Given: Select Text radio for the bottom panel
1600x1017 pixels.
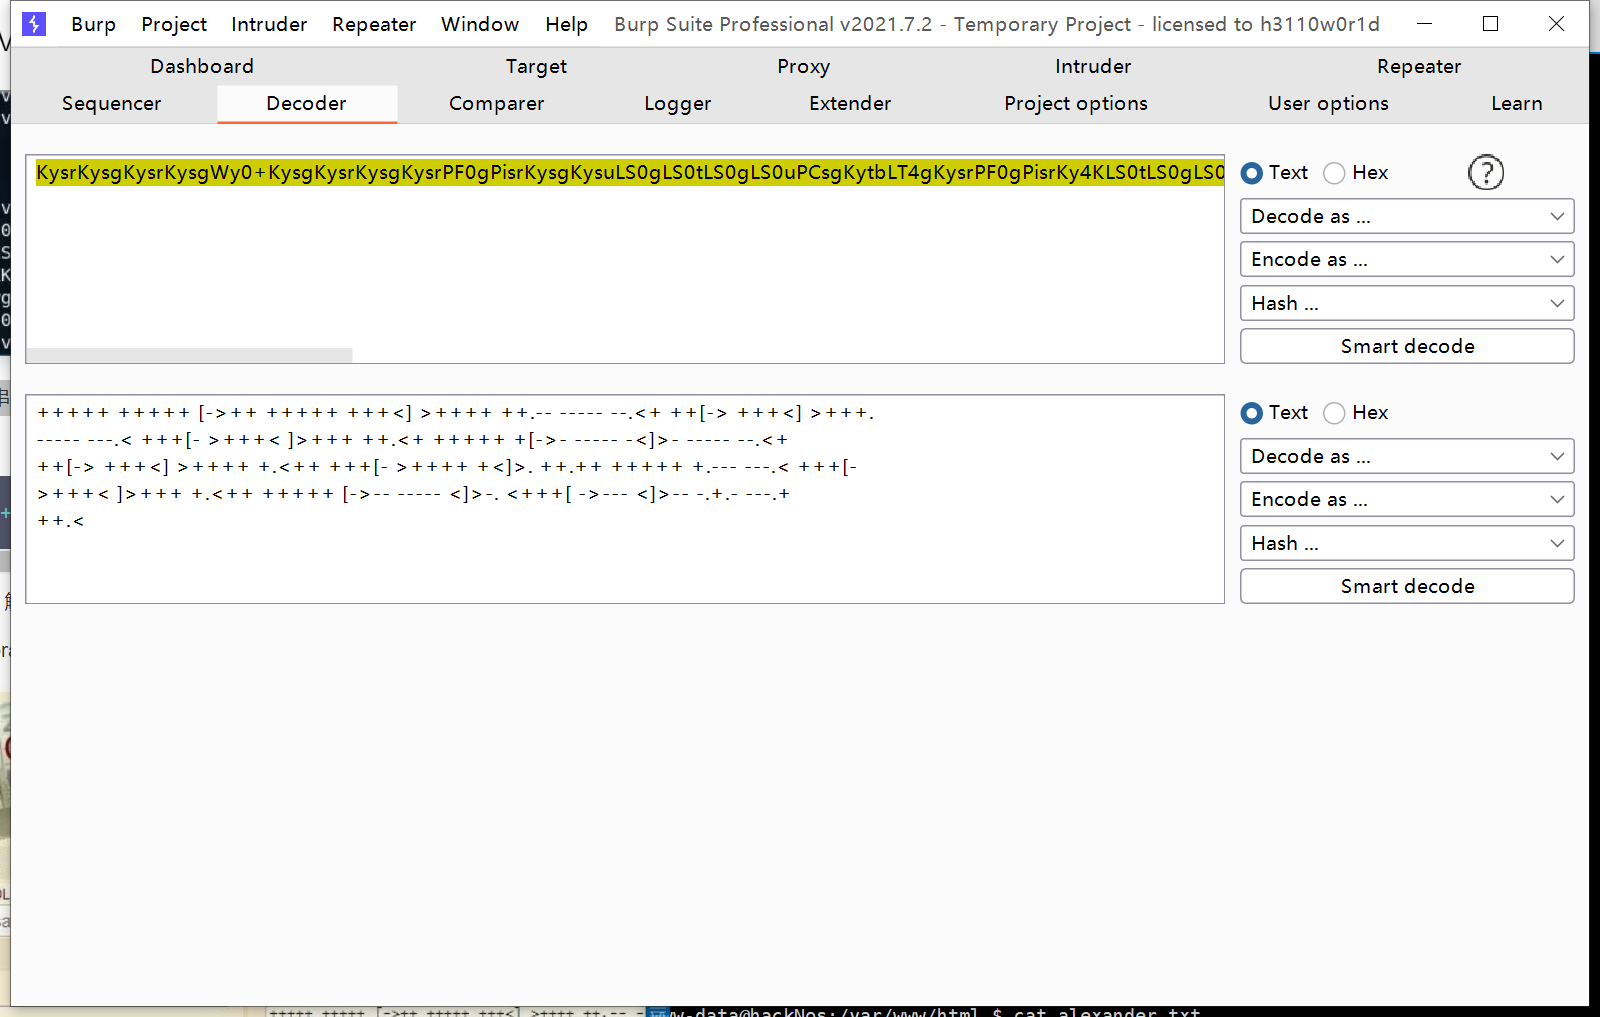Looking at the screenshot, I should pyautogui.click(x=1251, y=413).
